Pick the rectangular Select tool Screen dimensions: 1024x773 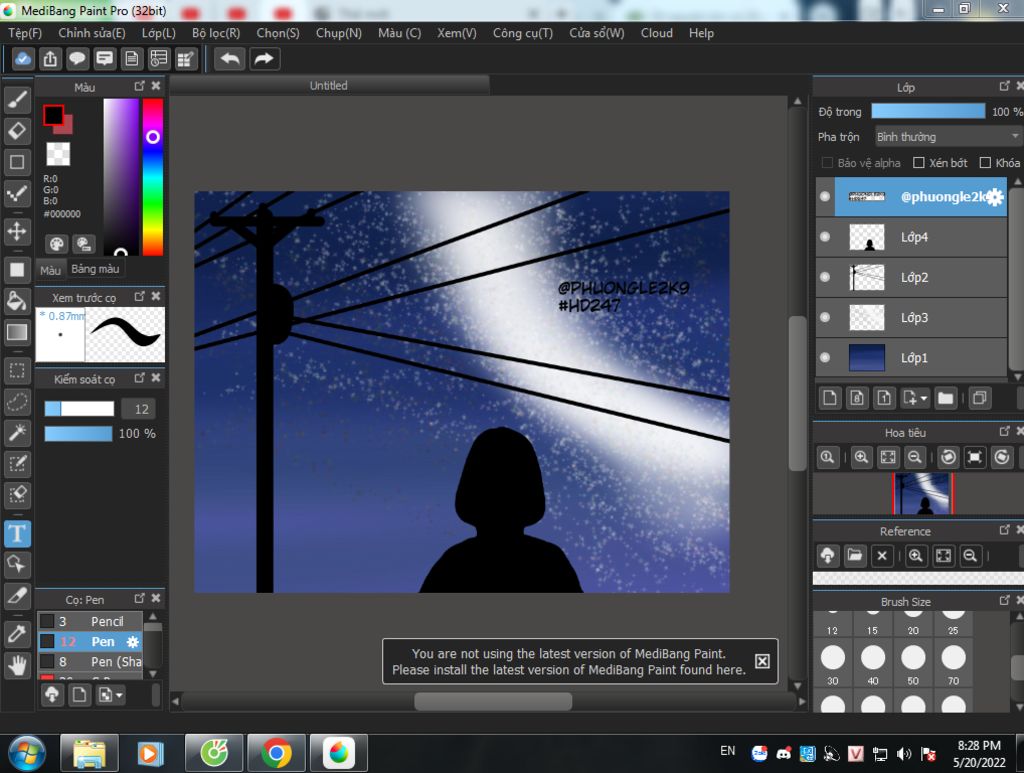(x=17, y=371)
